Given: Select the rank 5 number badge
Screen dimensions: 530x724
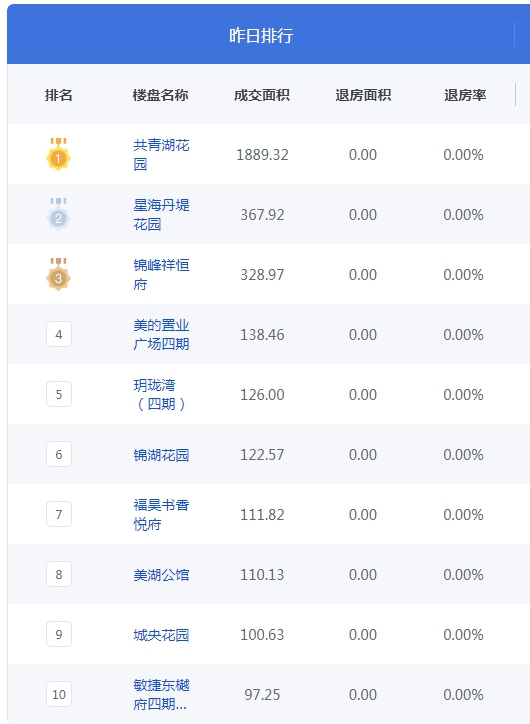Looking at the screenshot, I should (59, 394).
